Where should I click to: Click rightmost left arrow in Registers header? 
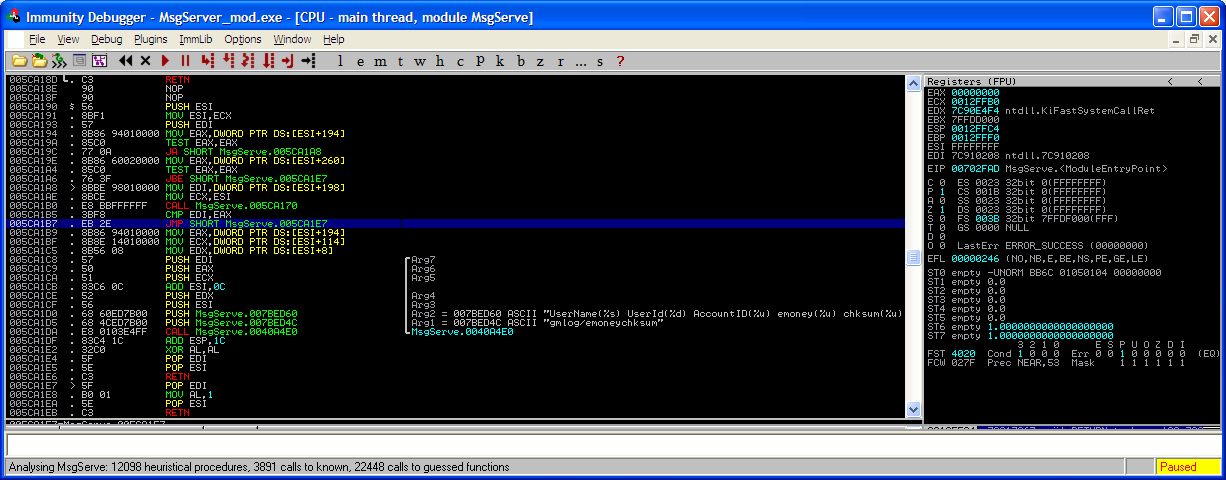(x=1200, y=81)
